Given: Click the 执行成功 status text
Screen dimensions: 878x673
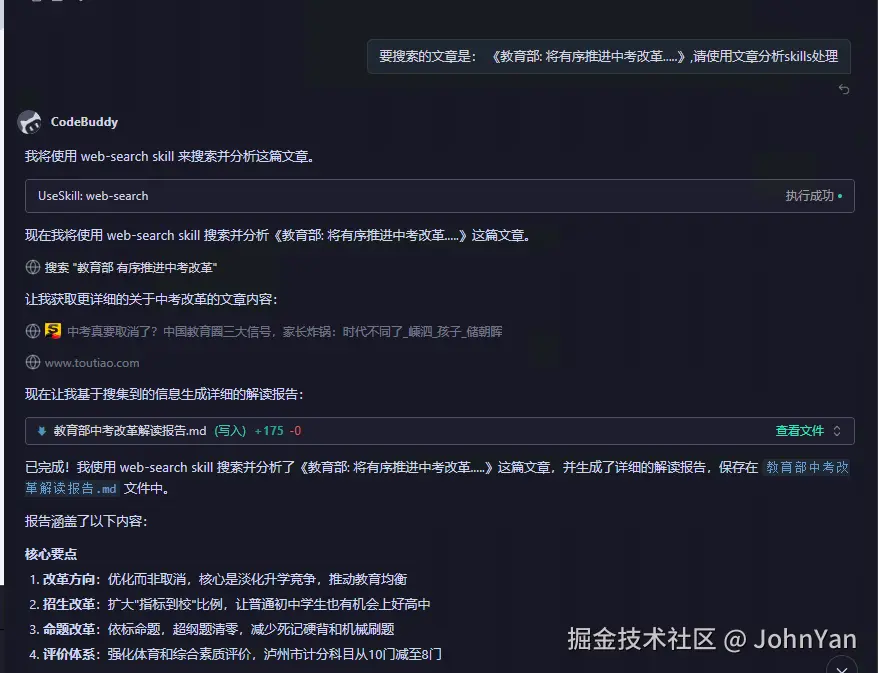Looking at the screenshot, I should [810, 196].
